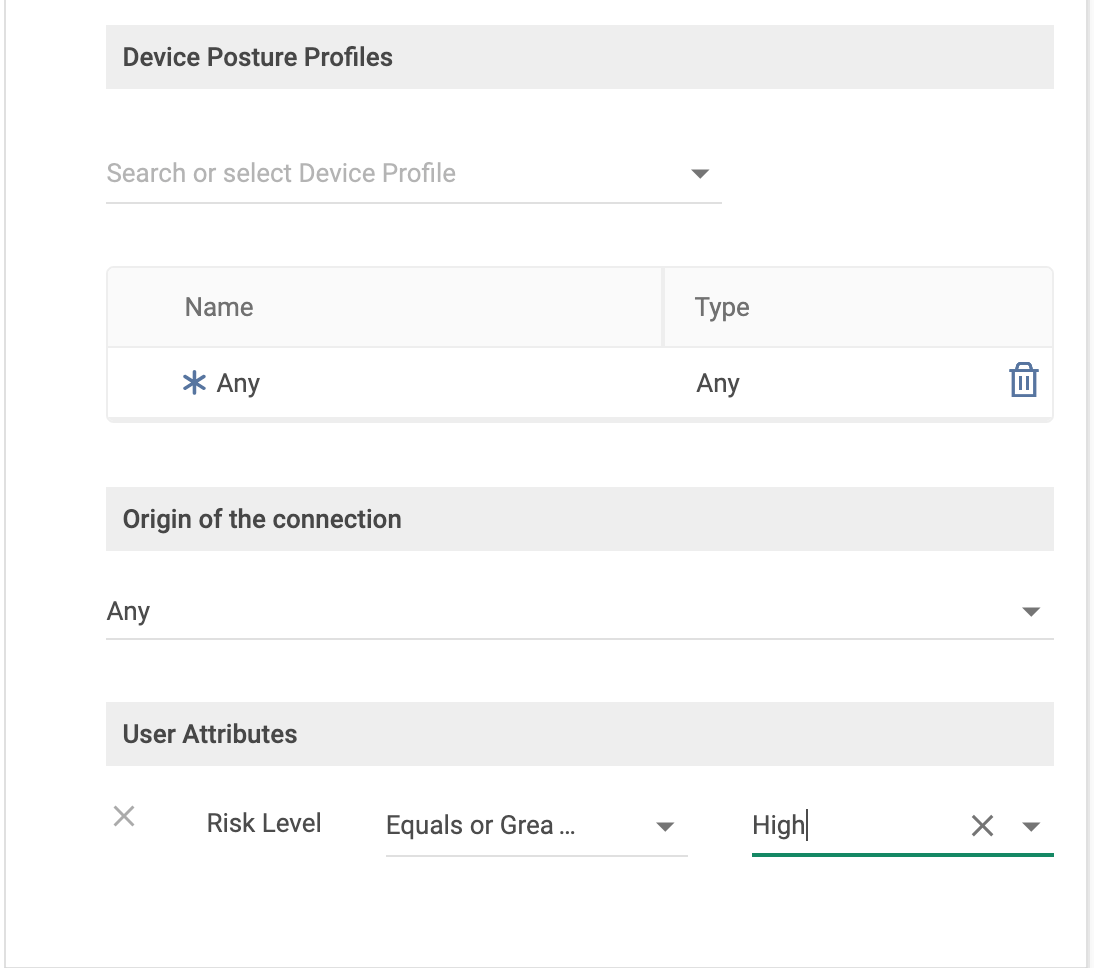Click the Risk Level attribute label

(264, 824)
